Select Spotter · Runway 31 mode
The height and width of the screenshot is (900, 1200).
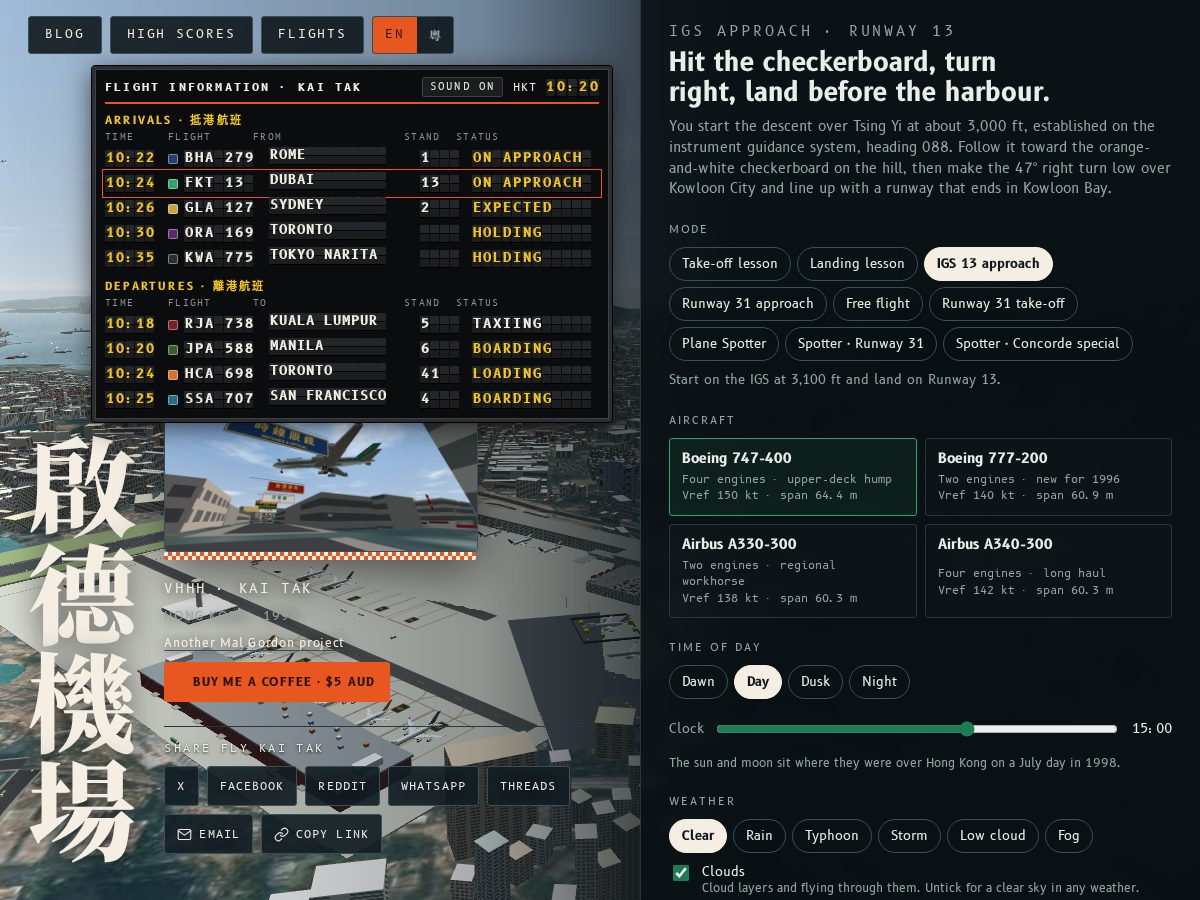[861, 344]
